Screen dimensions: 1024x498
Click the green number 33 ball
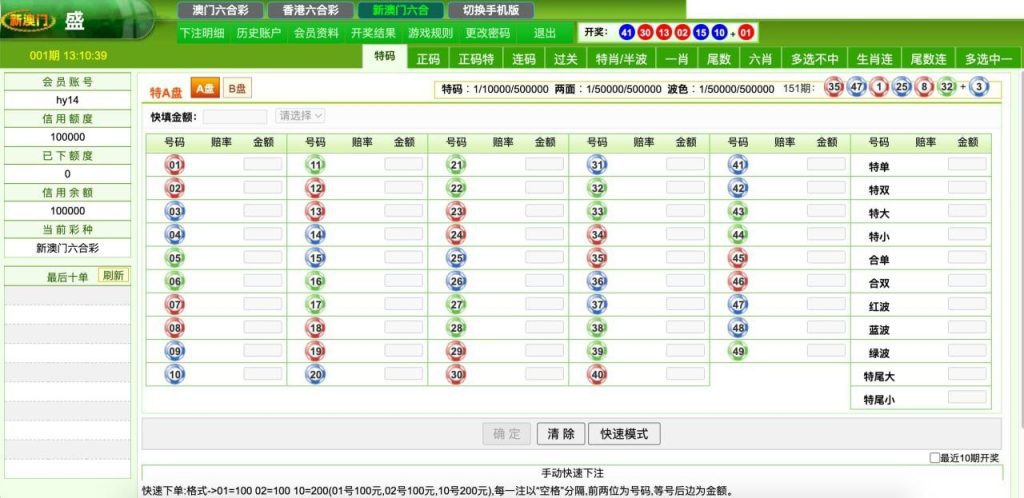click(598, 212)
